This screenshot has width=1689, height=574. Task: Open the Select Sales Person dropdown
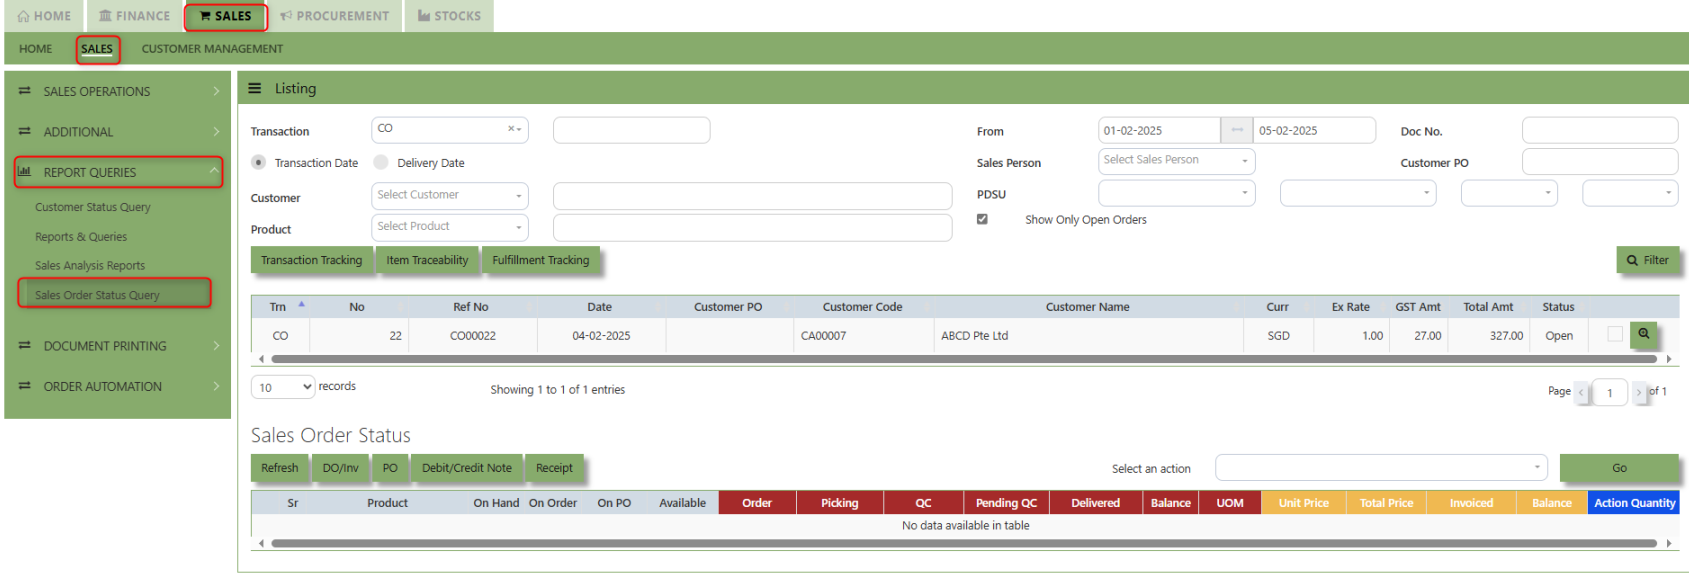1176,161
